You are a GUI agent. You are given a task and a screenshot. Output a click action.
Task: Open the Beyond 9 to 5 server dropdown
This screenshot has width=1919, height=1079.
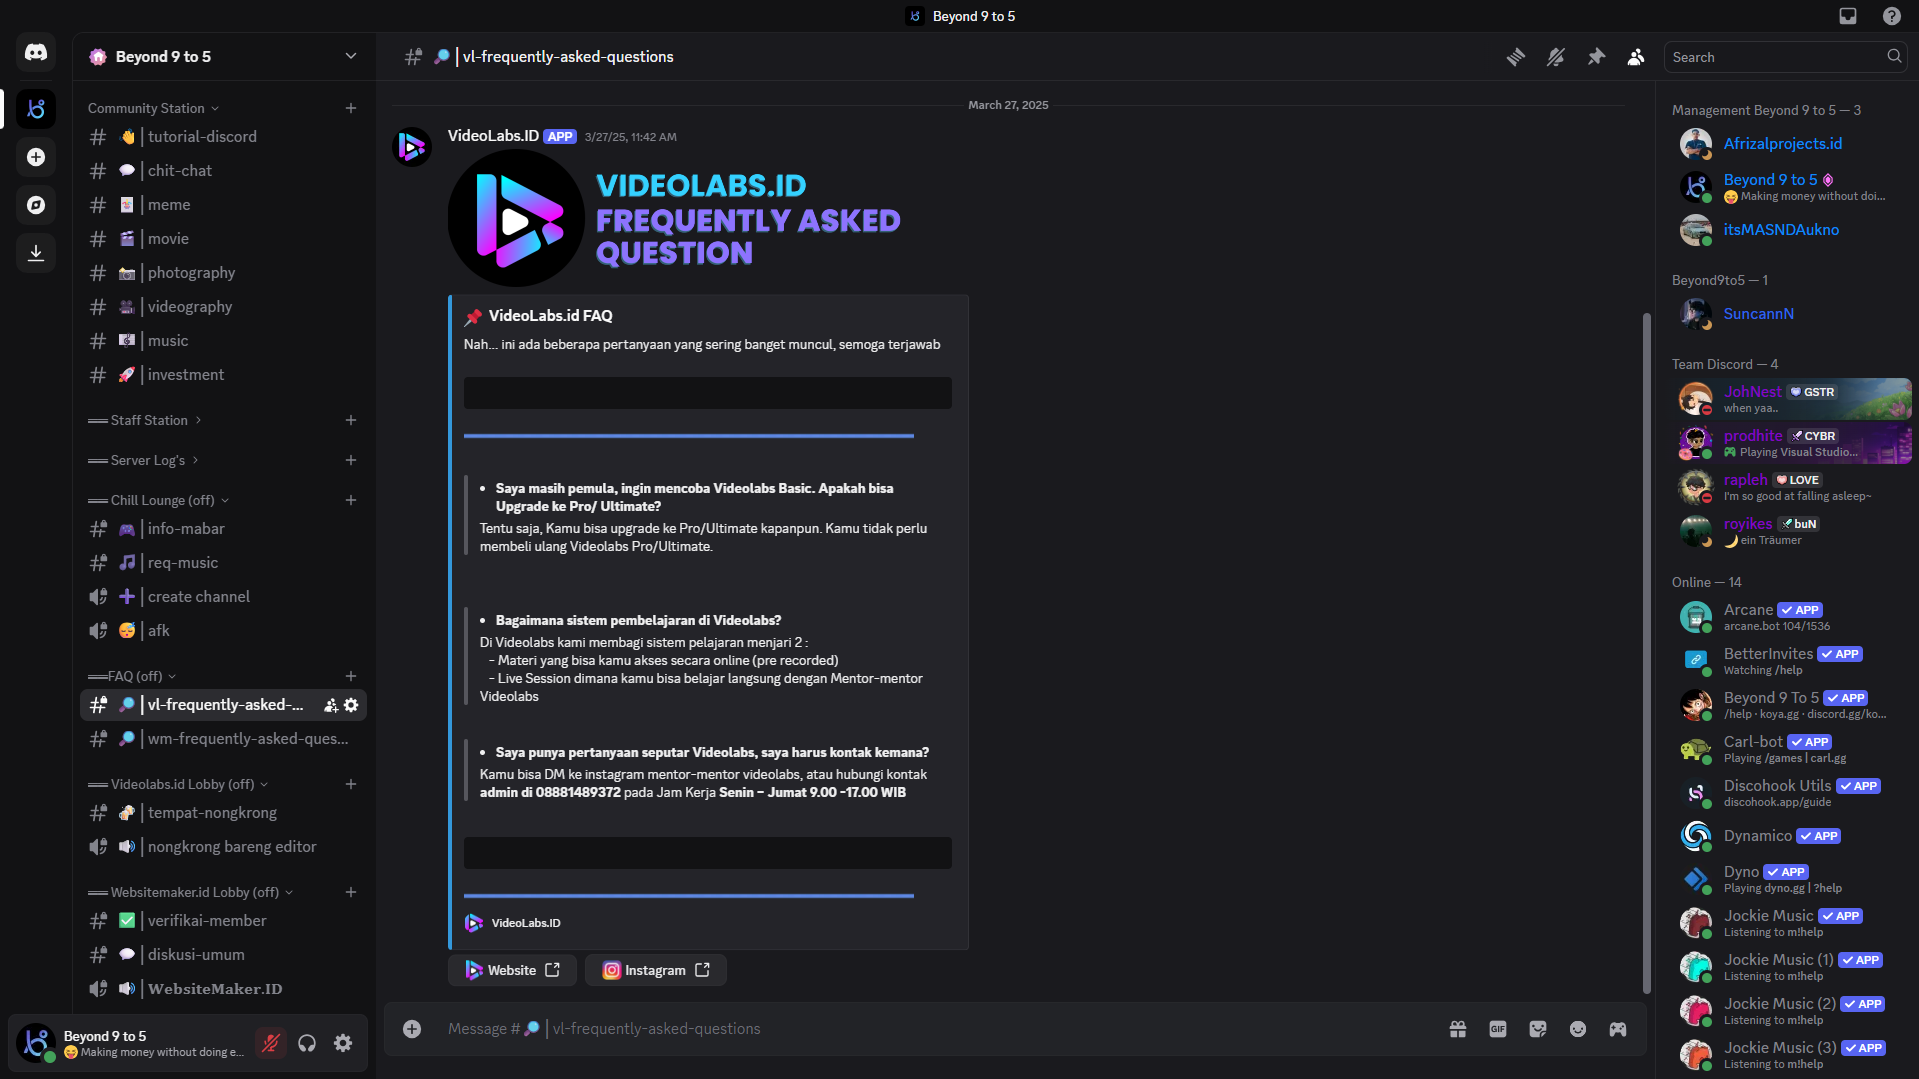coord(224,57)
